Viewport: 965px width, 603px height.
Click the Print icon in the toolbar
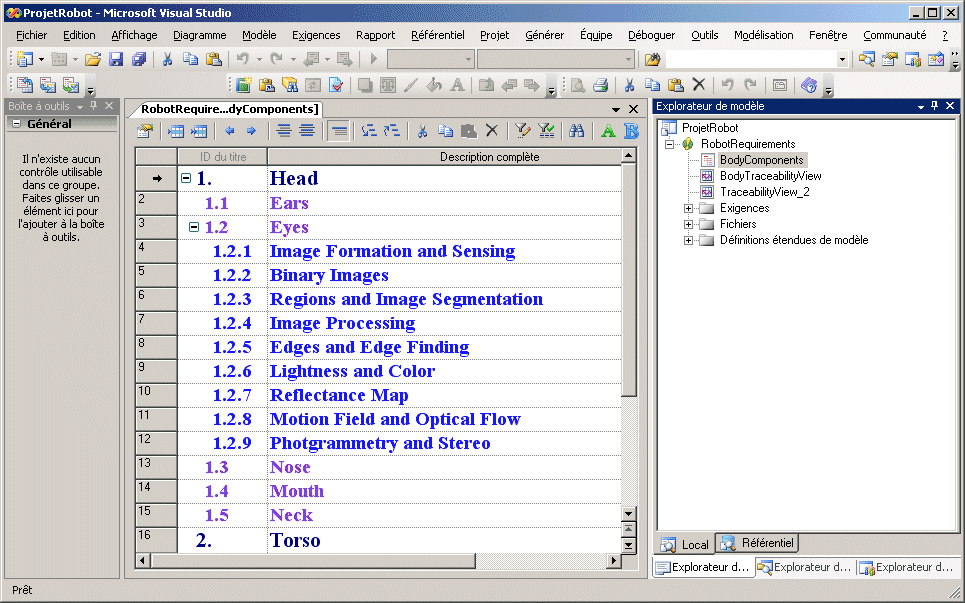(x=600, y=86)
